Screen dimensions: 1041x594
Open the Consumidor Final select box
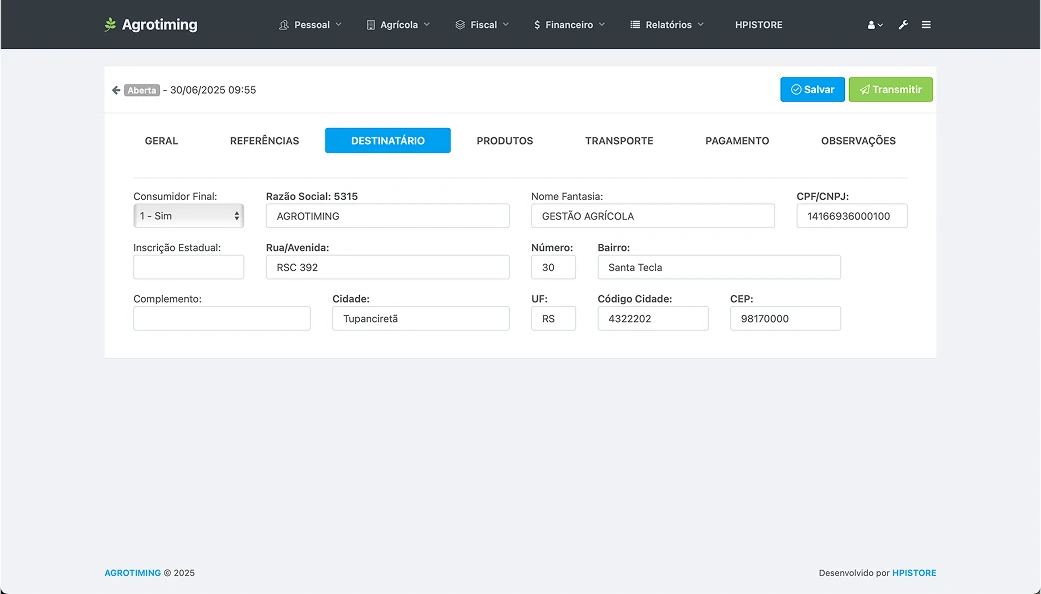(188, 216)
